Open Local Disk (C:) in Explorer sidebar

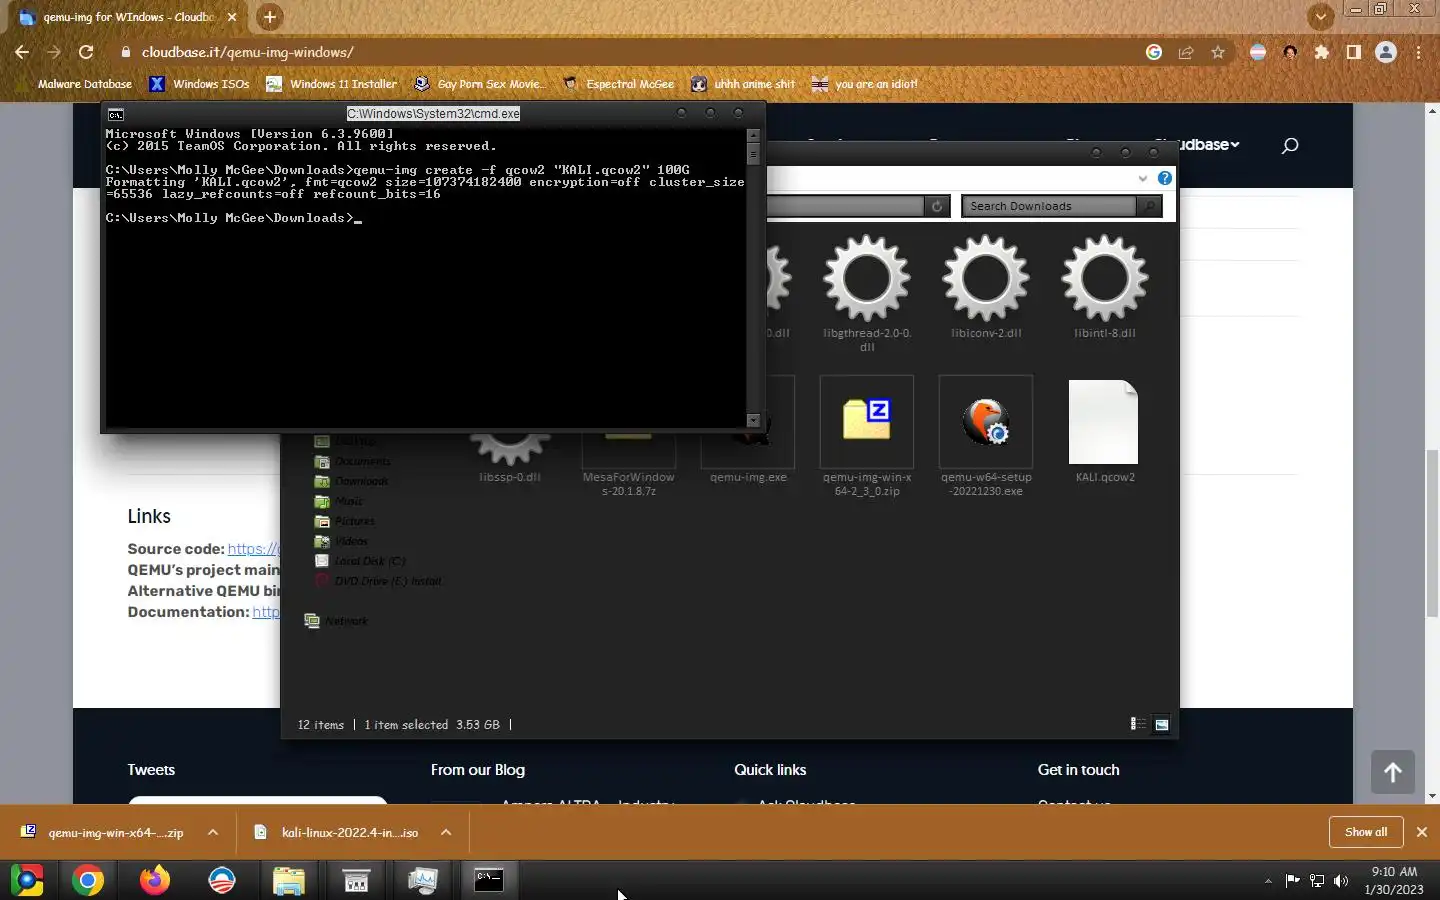click(360, 561)
